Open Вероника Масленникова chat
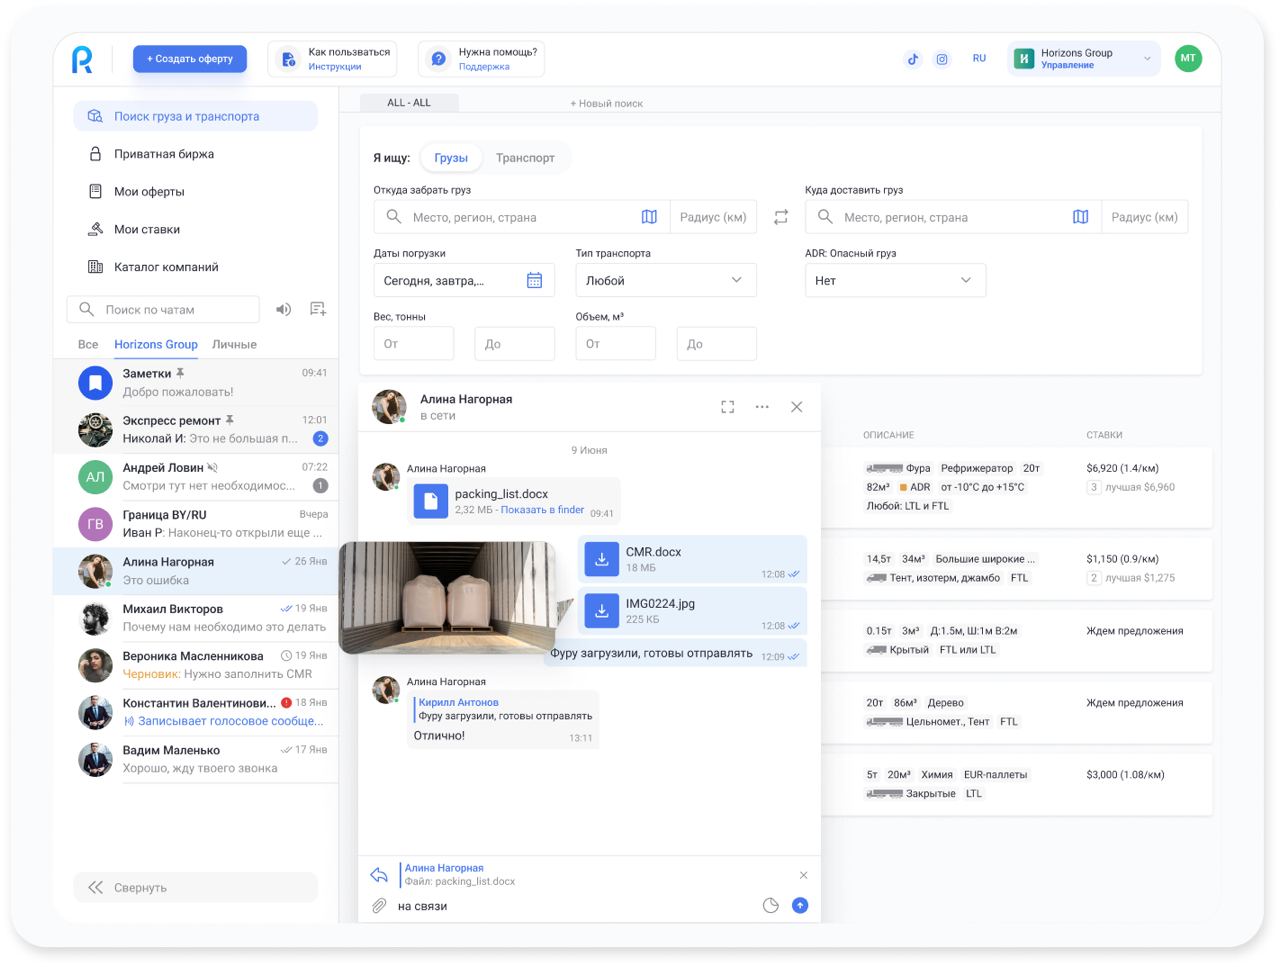This screenshot has height=967, width=1280. pyautogui.click(x=196, y=664)
